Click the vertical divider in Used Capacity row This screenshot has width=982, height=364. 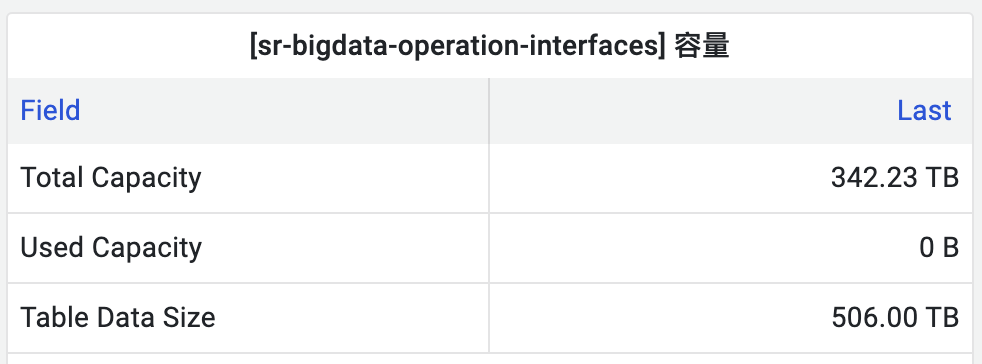click(x=488, y=248)
